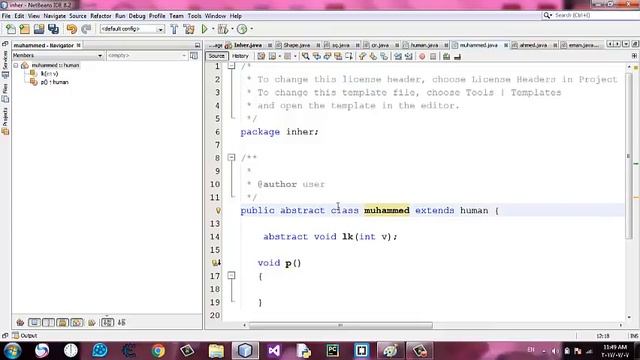
Task: Open the default config dropdown
Action: click(132, 29)
